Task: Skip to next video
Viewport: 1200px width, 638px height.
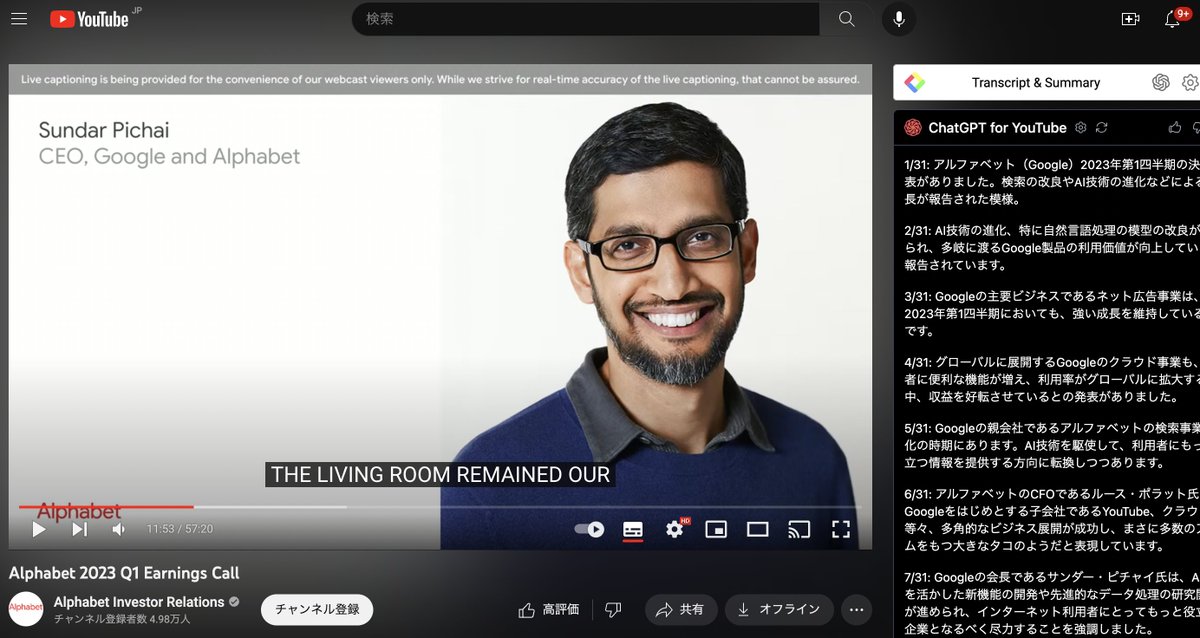Action: click(80, 529)
